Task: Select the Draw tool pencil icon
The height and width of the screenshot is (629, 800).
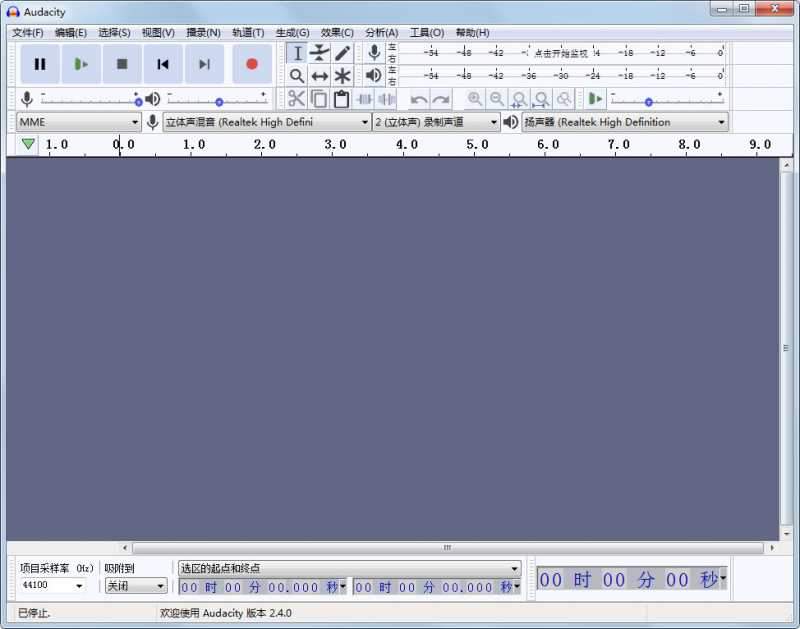Action: click(343, 52)
